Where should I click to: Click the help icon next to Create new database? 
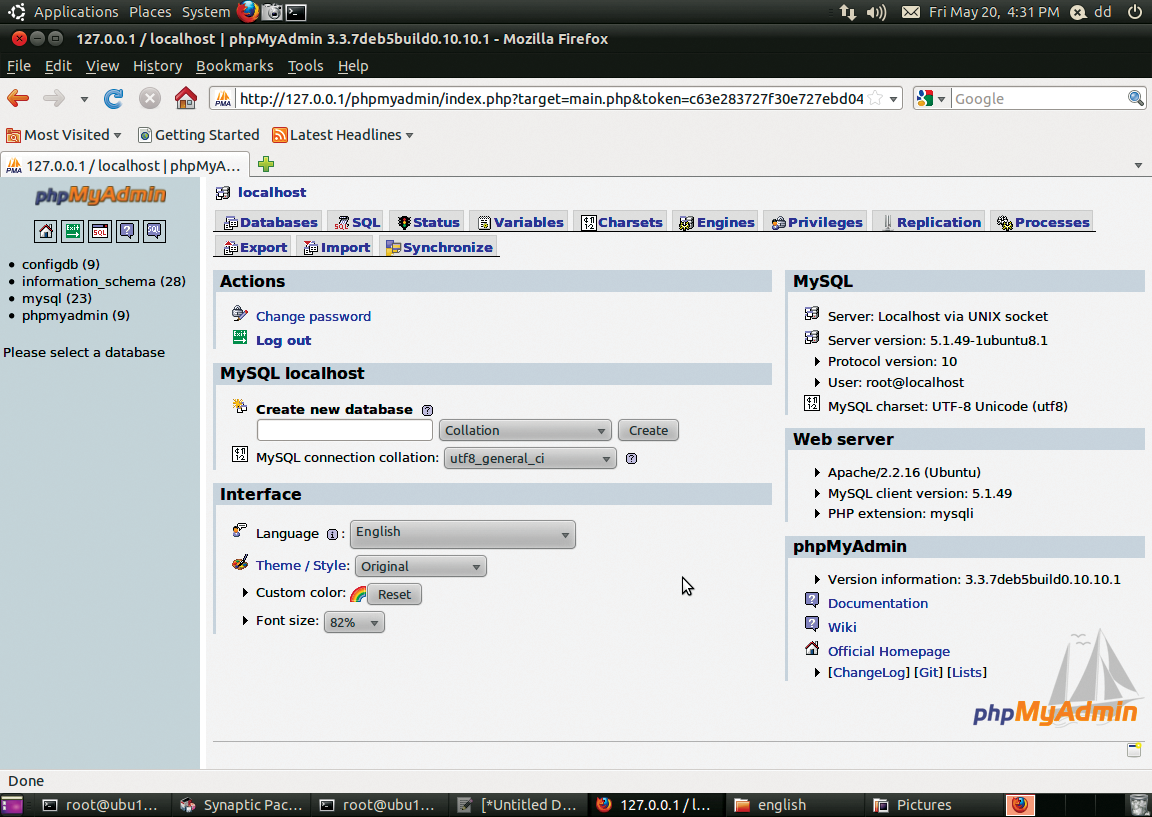pos(427,409)
